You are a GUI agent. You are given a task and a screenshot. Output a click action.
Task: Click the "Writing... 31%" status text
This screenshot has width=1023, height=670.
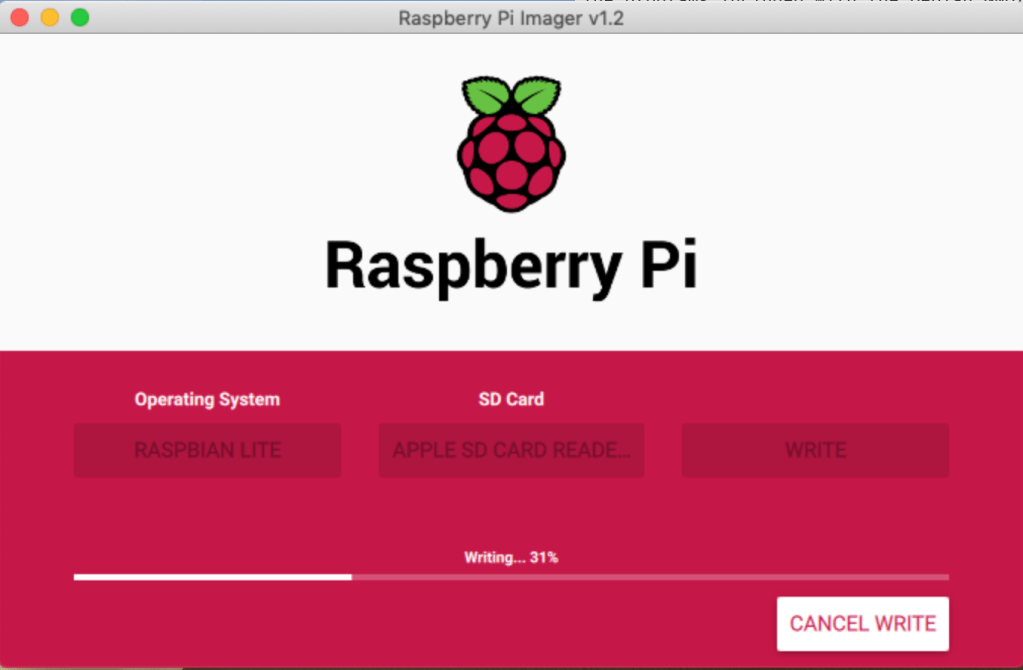click(510, 557)
